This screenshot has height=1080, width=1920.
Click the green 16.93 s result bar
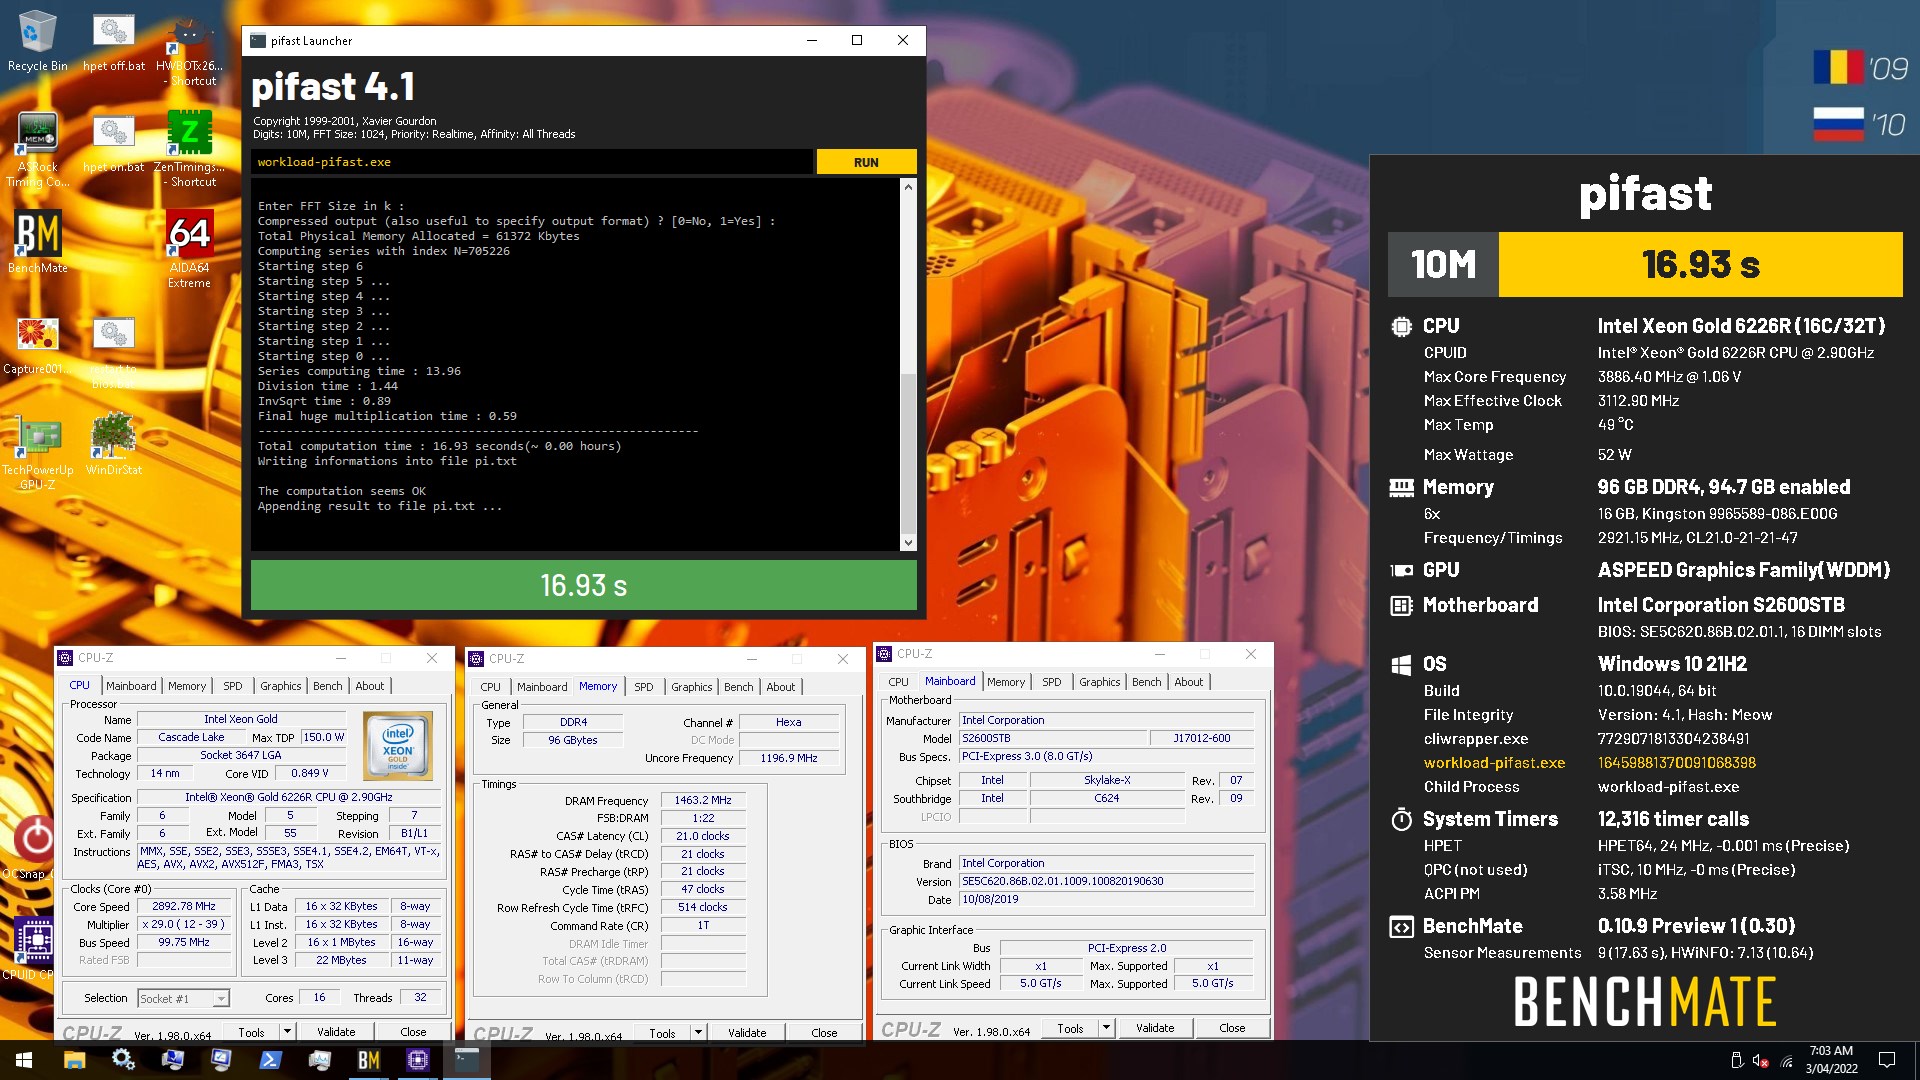click(x=583, y=585)
